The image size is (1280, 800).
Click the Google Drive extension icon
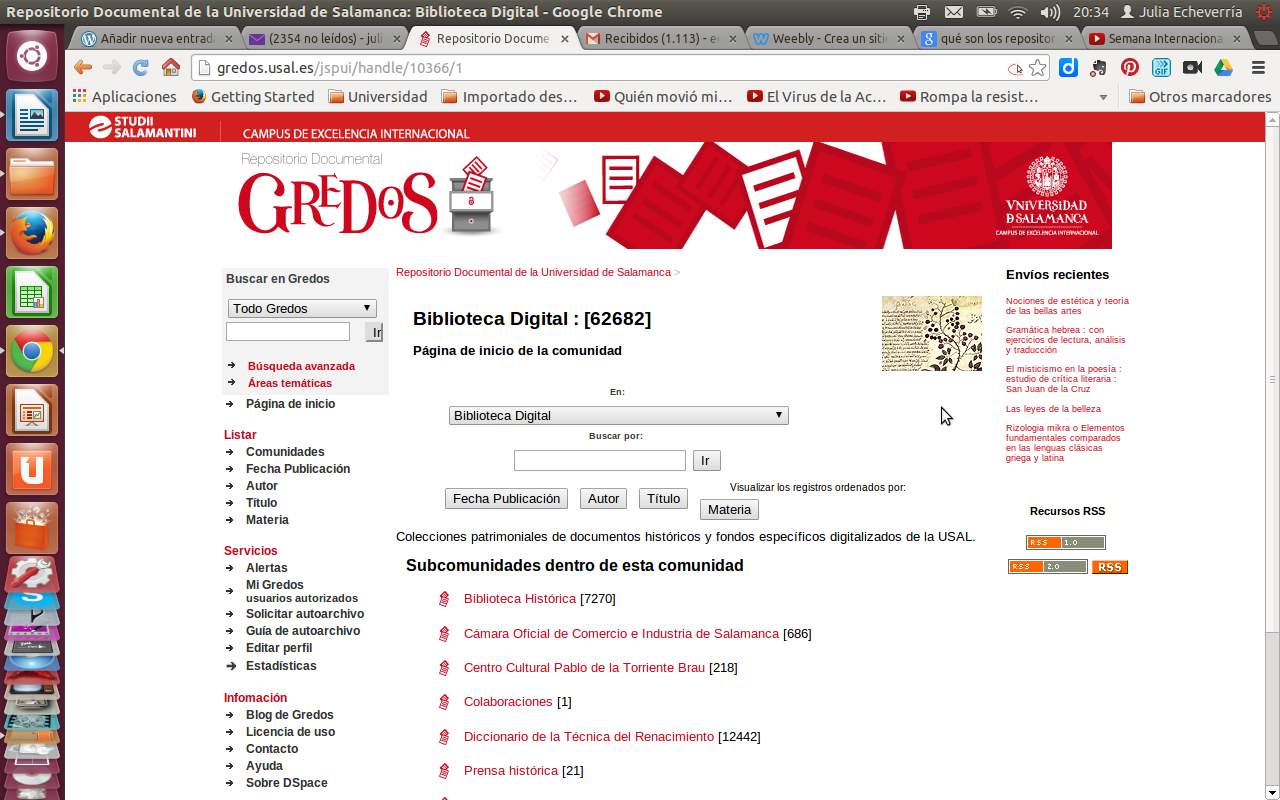pos(1223,68)
